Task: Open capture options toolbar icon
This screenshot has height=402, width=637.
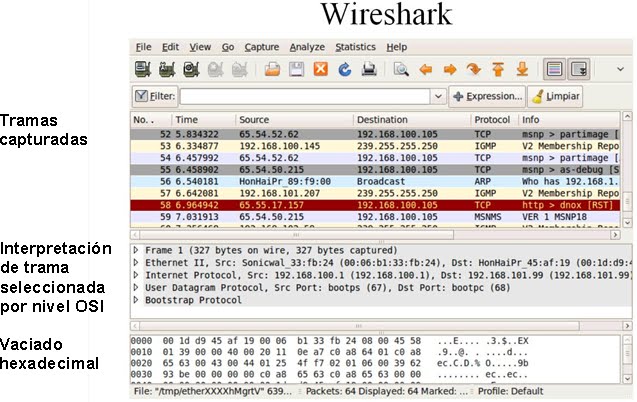Action: [x=167, y=69]
